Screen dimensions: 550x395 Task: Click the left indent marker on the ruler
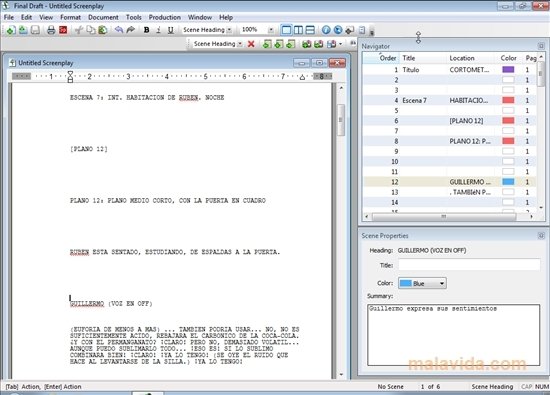click(x=70, y=76)
